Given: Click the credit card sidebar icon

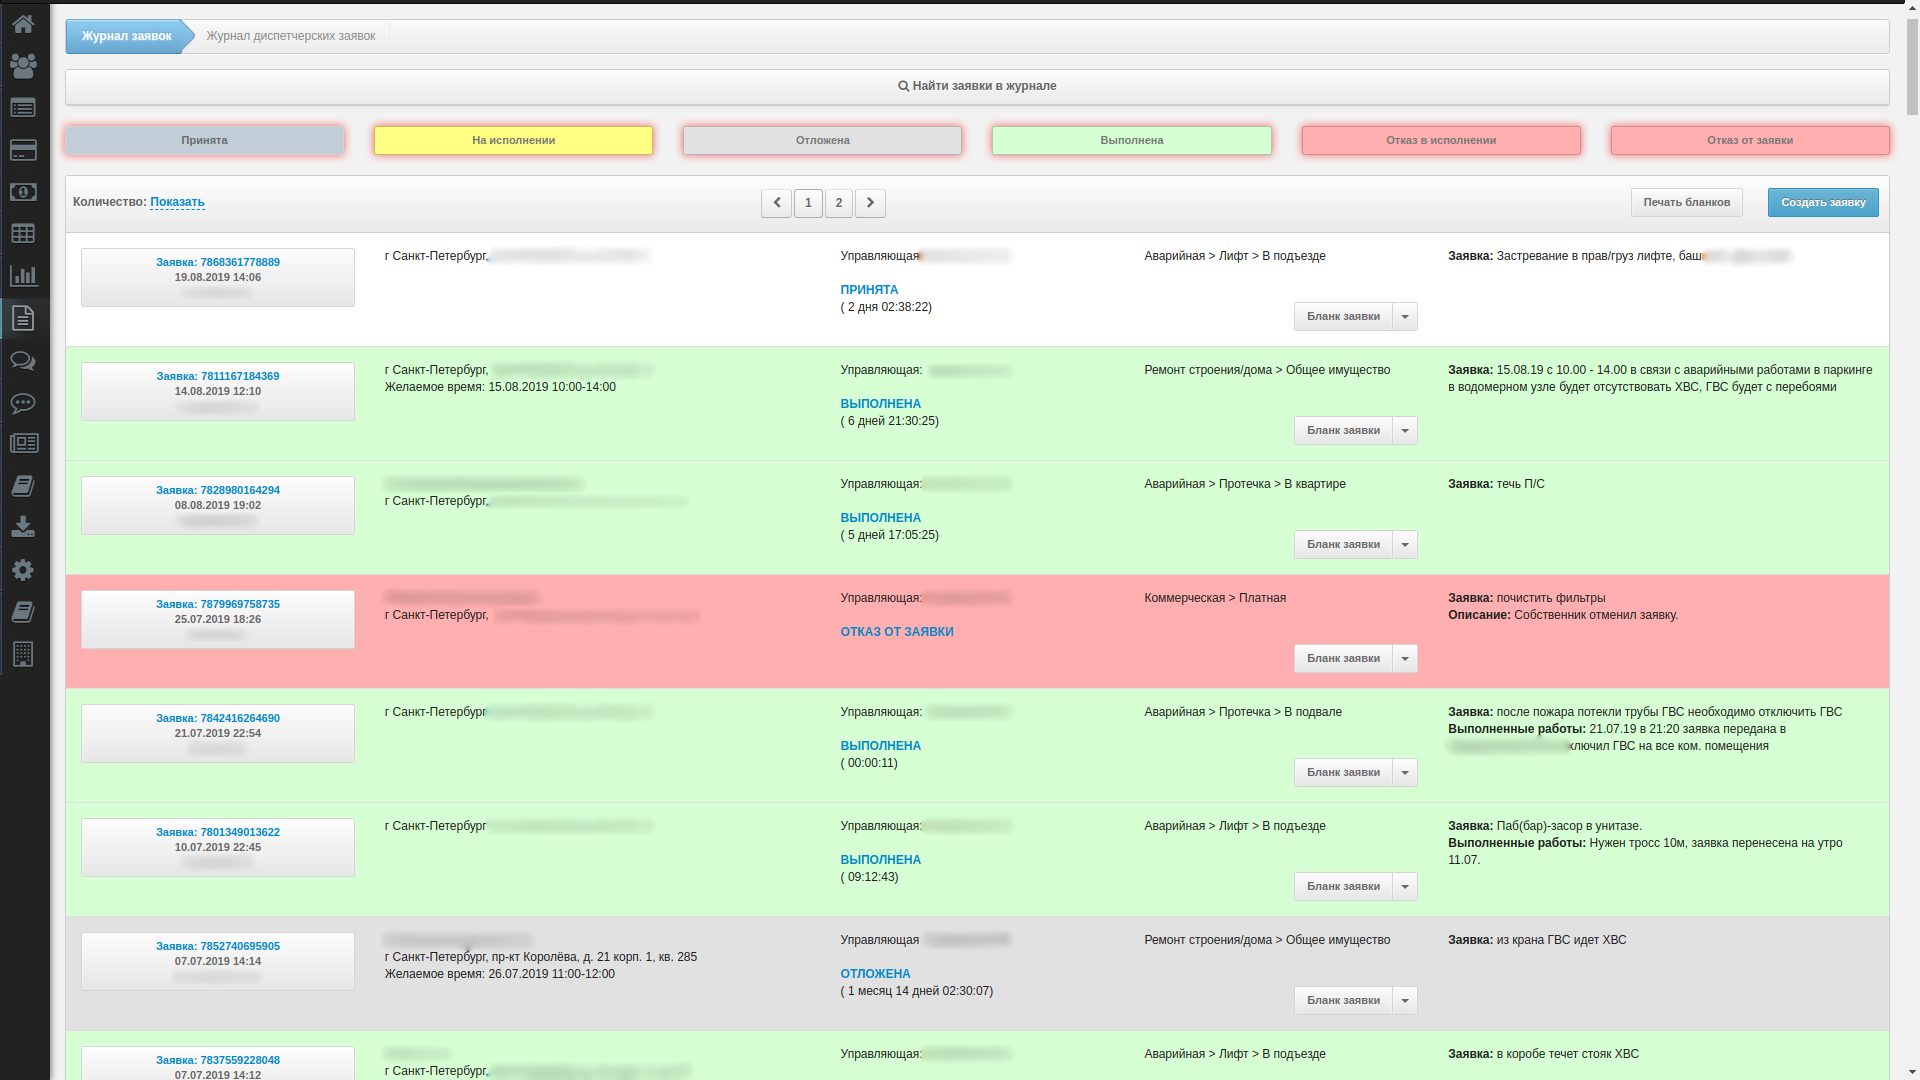Looking at the screenshot, I should 23,150.
